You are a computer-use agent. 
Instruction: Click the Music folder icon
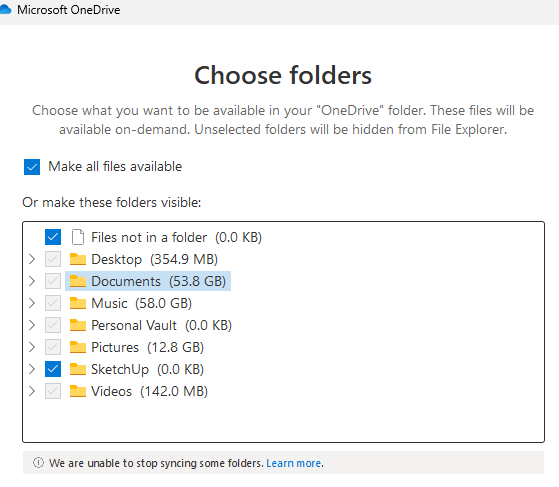pos(78,303)
